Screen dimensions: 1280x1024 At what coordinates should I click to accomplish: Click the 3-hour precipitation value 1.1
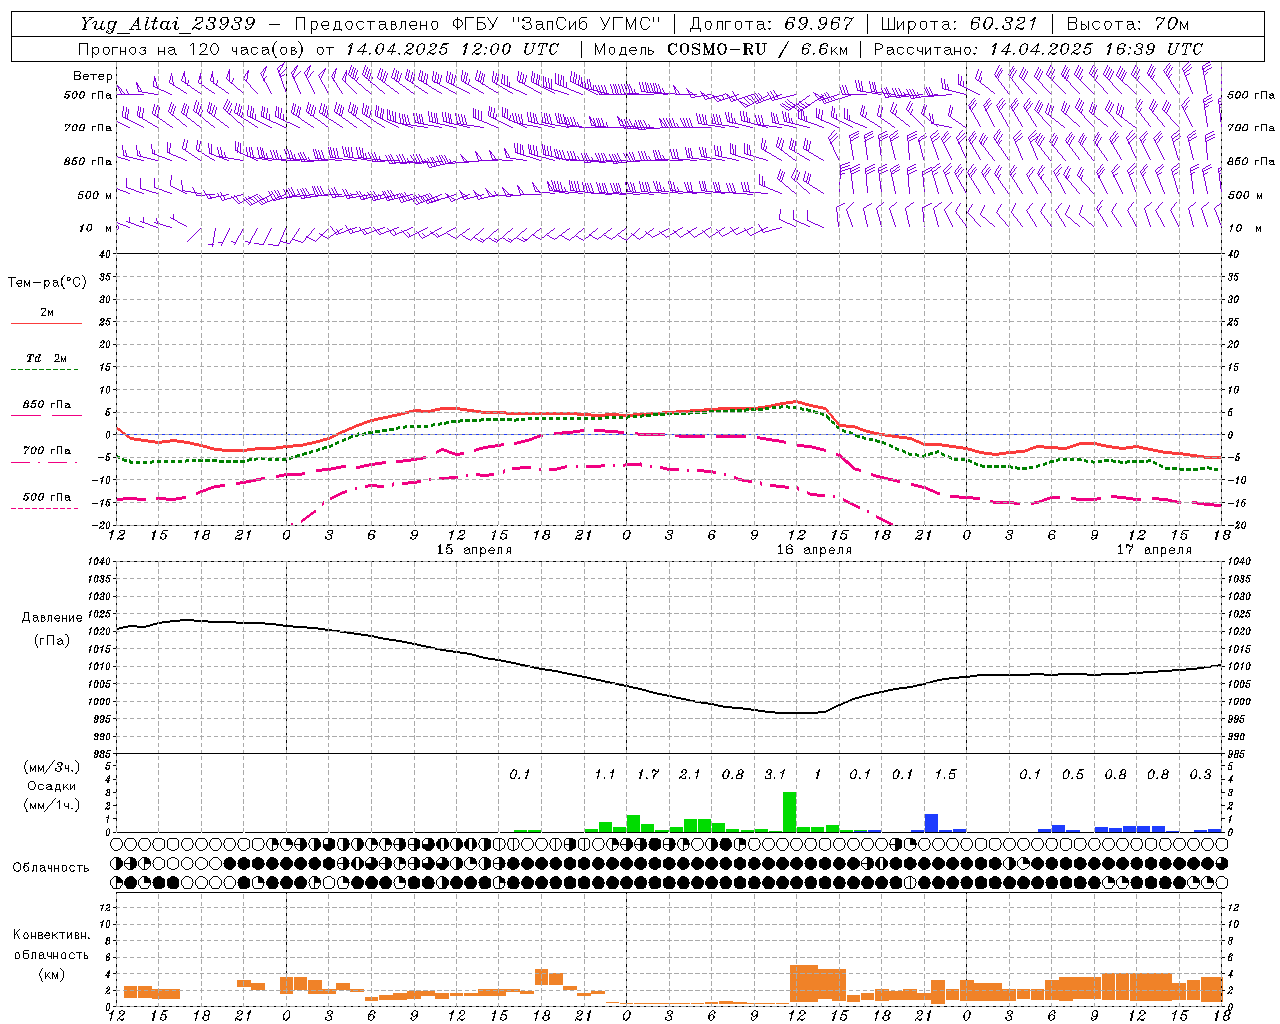(605, 775)
